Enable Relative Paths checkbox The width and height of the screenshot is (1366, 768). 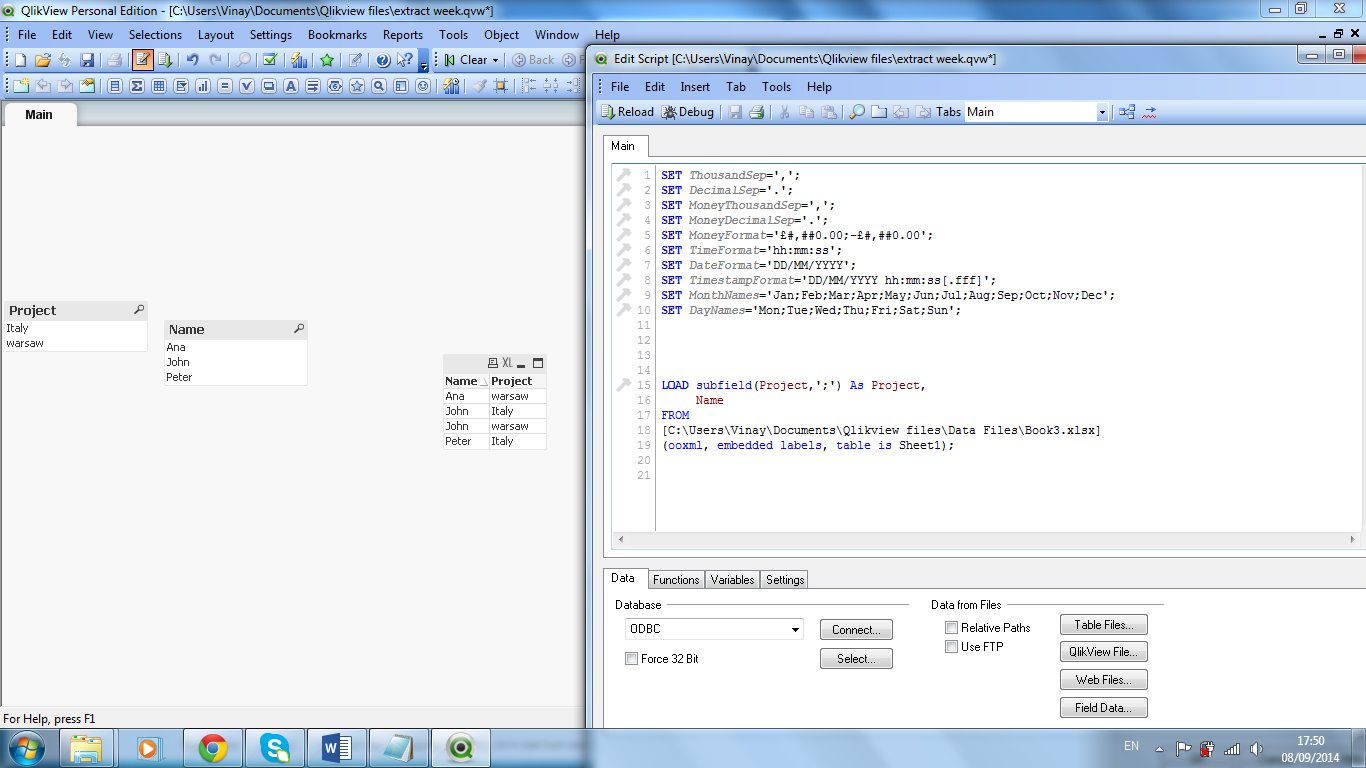point(951,628)
